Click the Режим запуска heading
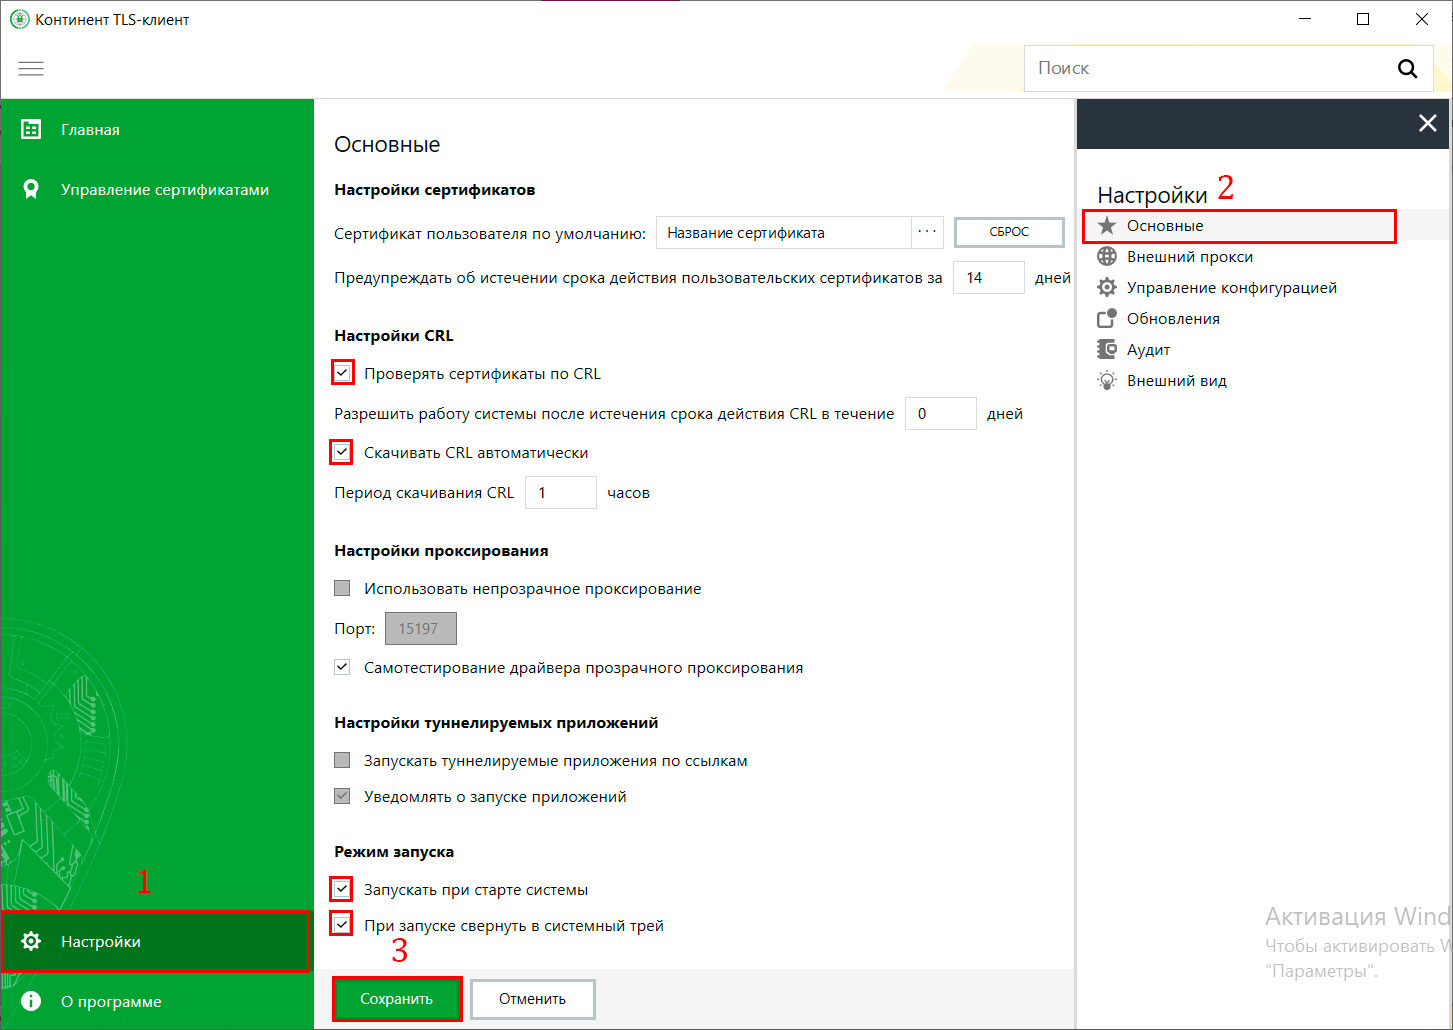 coord(394,851)
